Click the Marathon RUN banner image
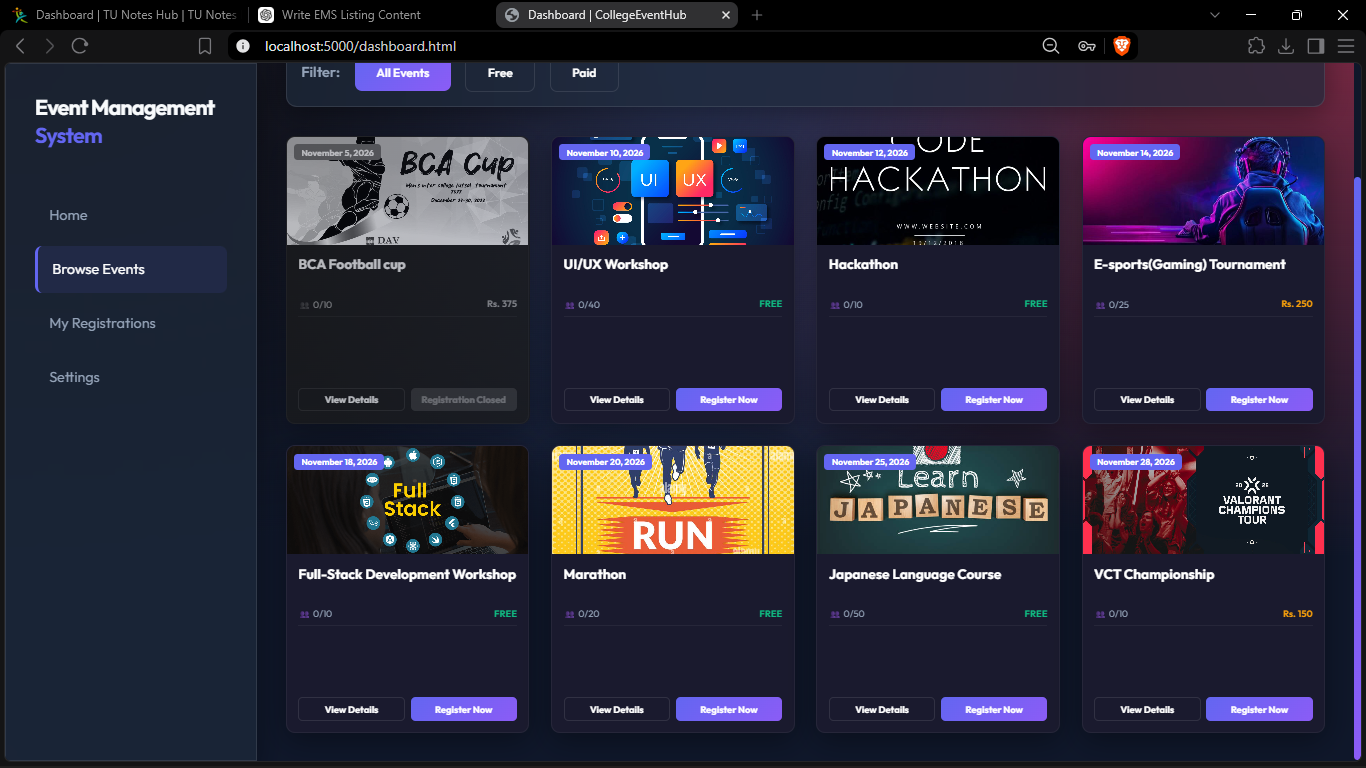Screen dimensions: 1366x768 [x=673, y=500]
